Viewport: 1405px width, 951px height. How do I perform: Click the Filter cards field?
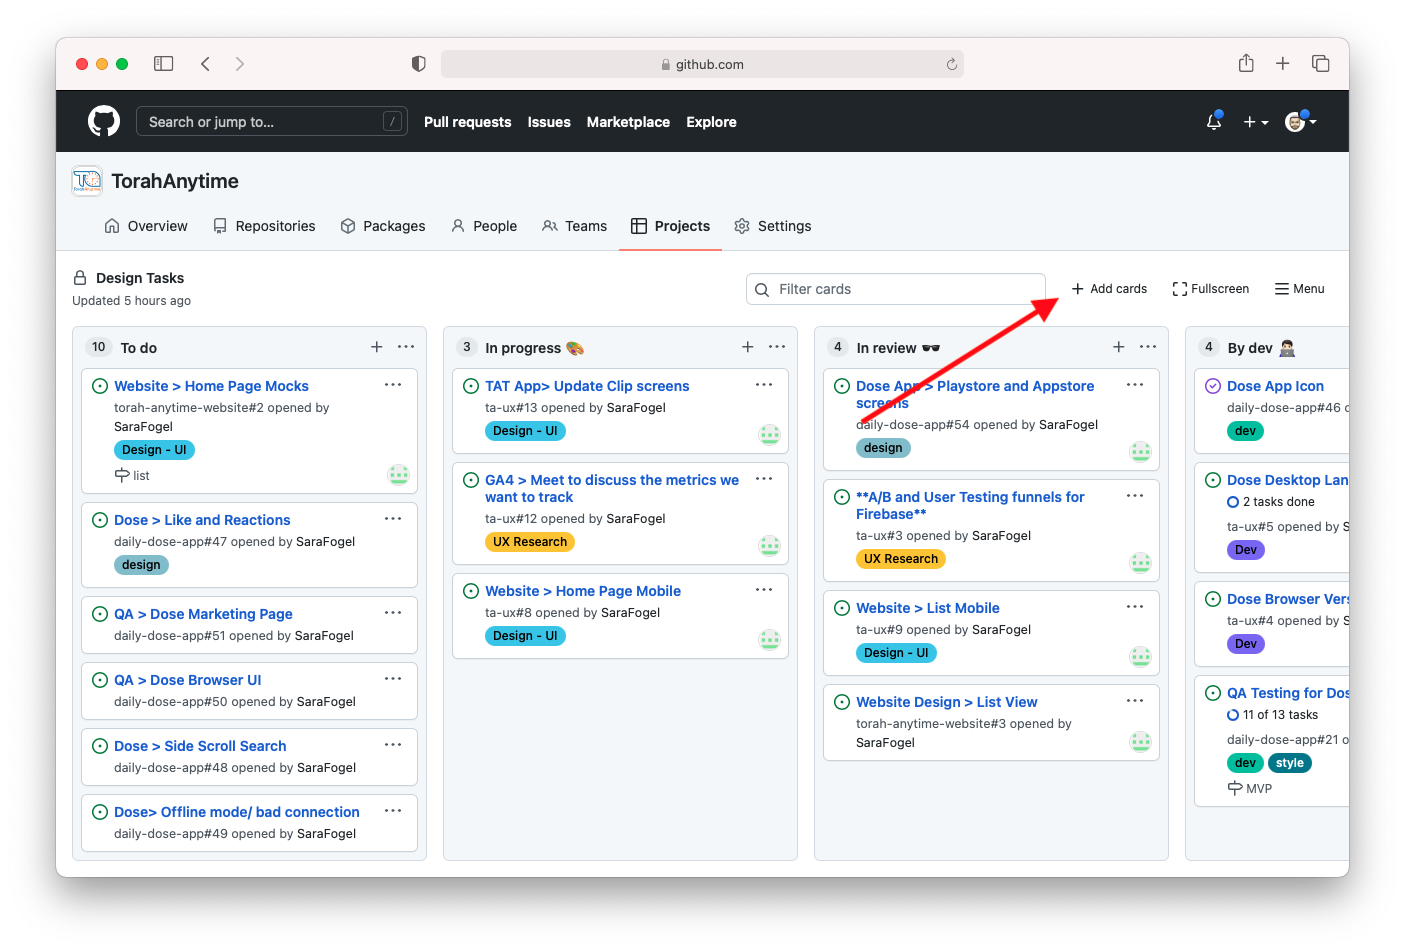[896, 289]
